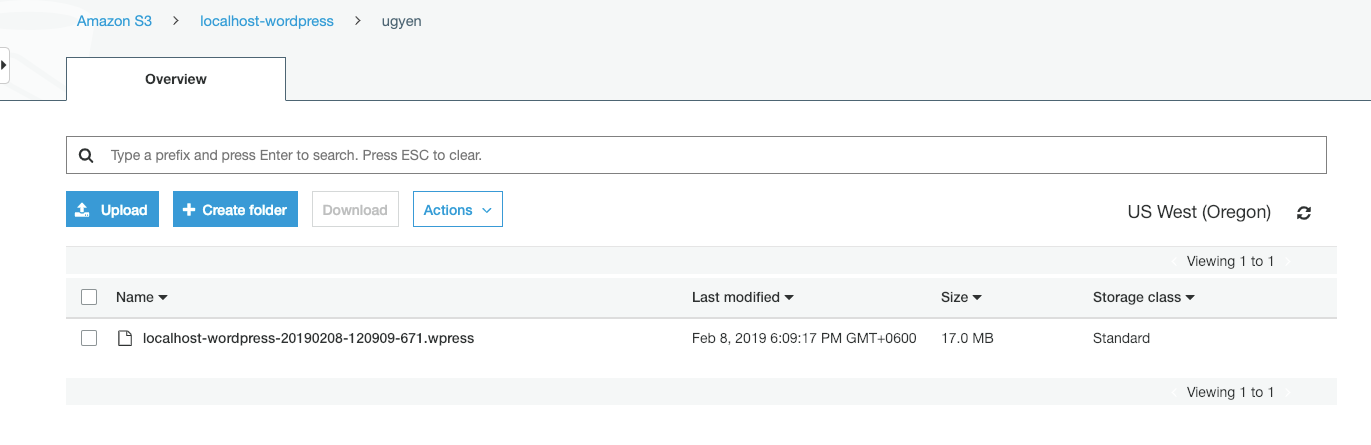Screen dimensions: 1371x445
Task: Sort by Name column arrow
Action: (x=163, y=298)
